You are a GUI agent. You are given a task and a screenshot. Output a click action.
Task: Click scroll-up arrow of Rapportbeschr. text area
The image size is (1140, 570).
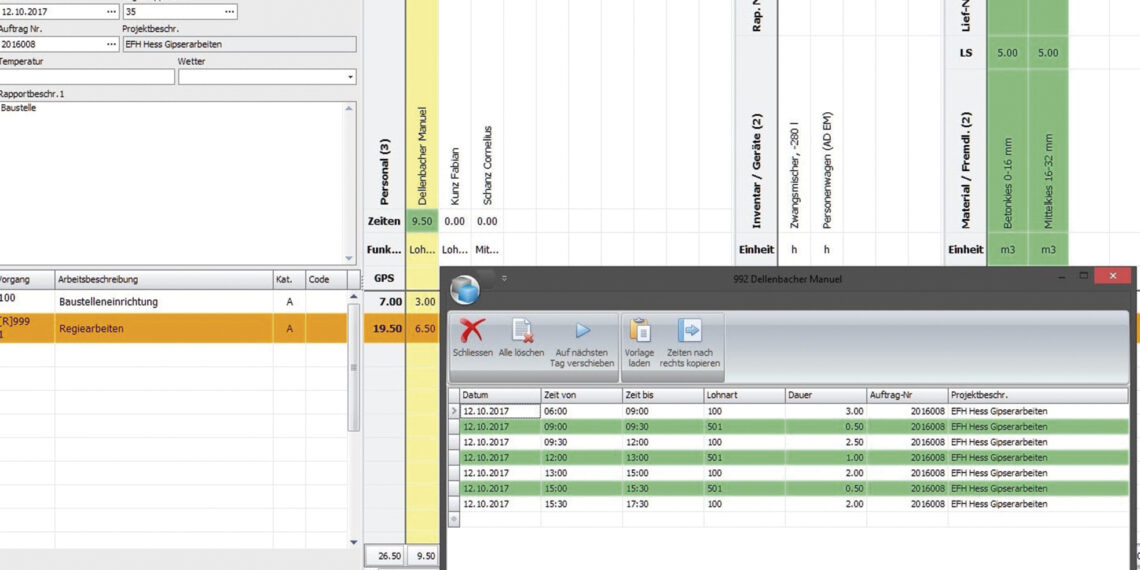349,108
